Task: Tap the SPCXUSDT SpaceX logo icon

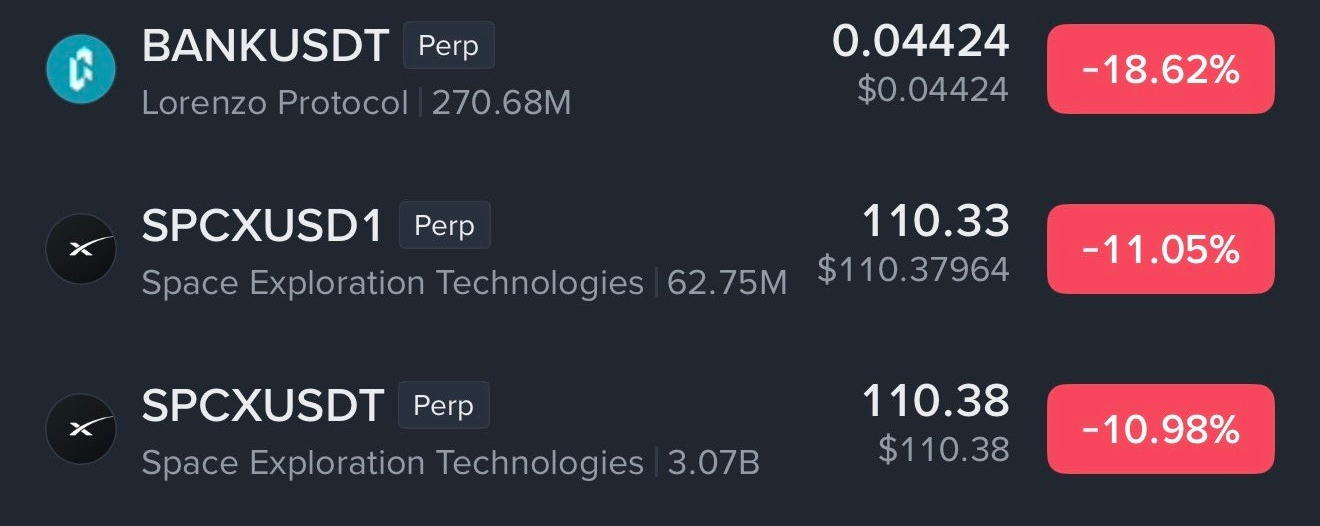Action: pos(81,429)
